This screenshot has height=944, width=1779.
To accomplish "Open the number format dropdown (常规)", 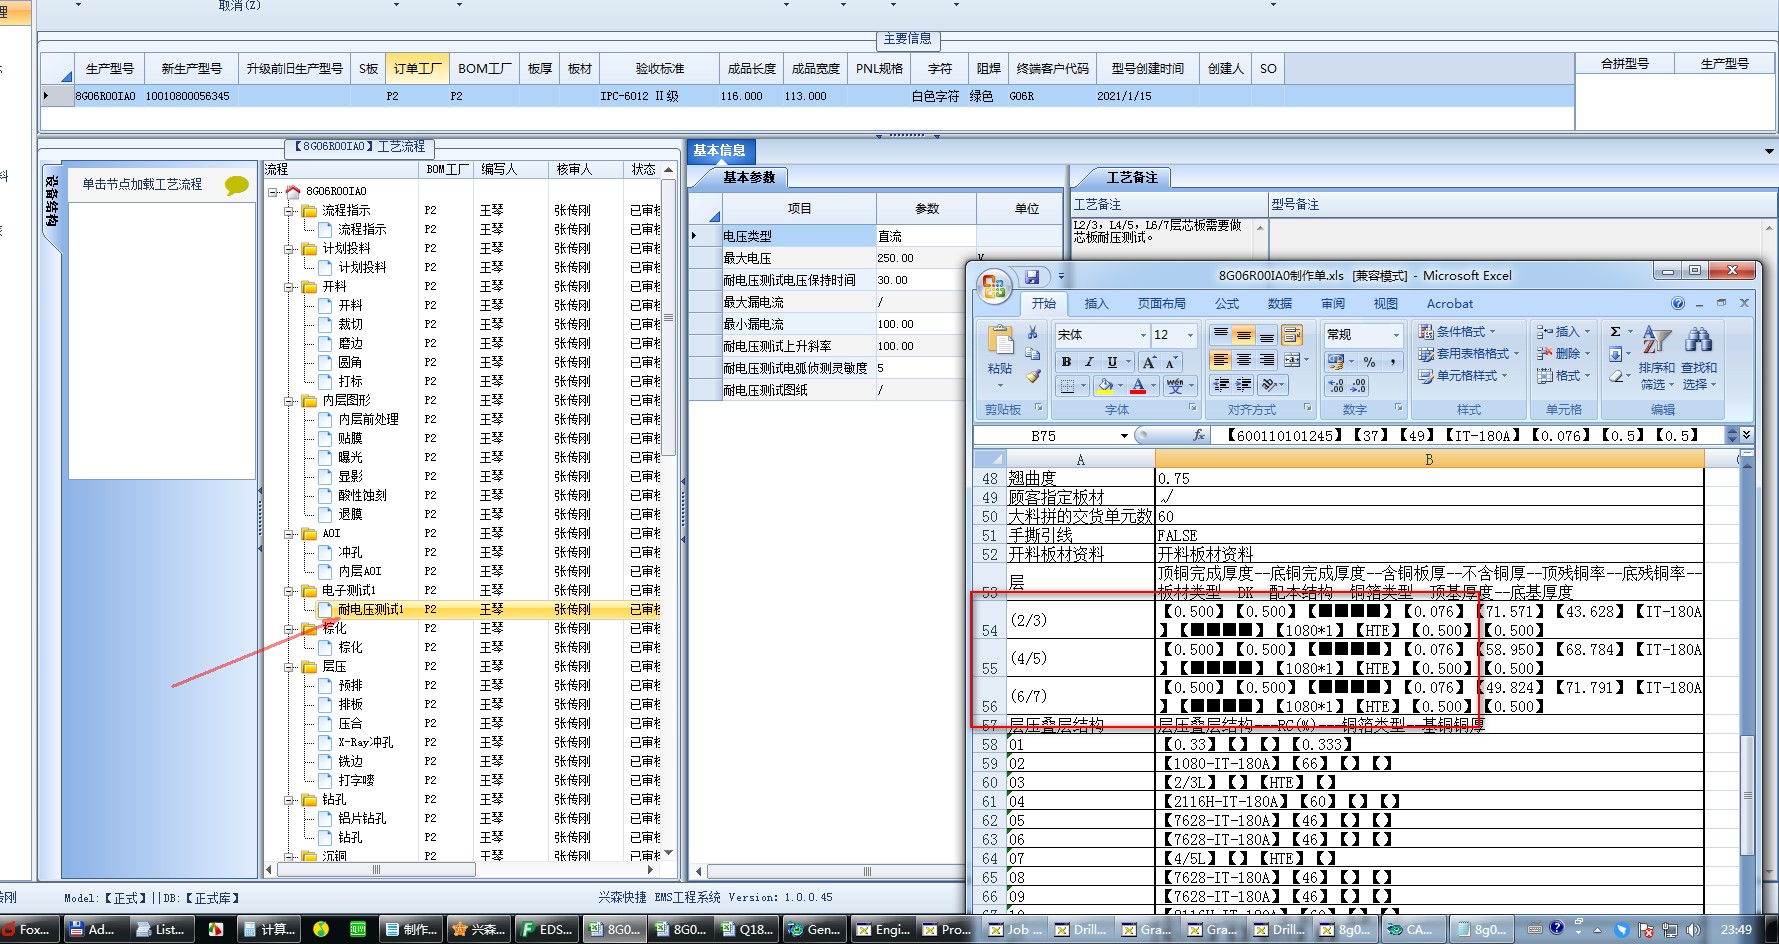I will [x=1396, y=335].
